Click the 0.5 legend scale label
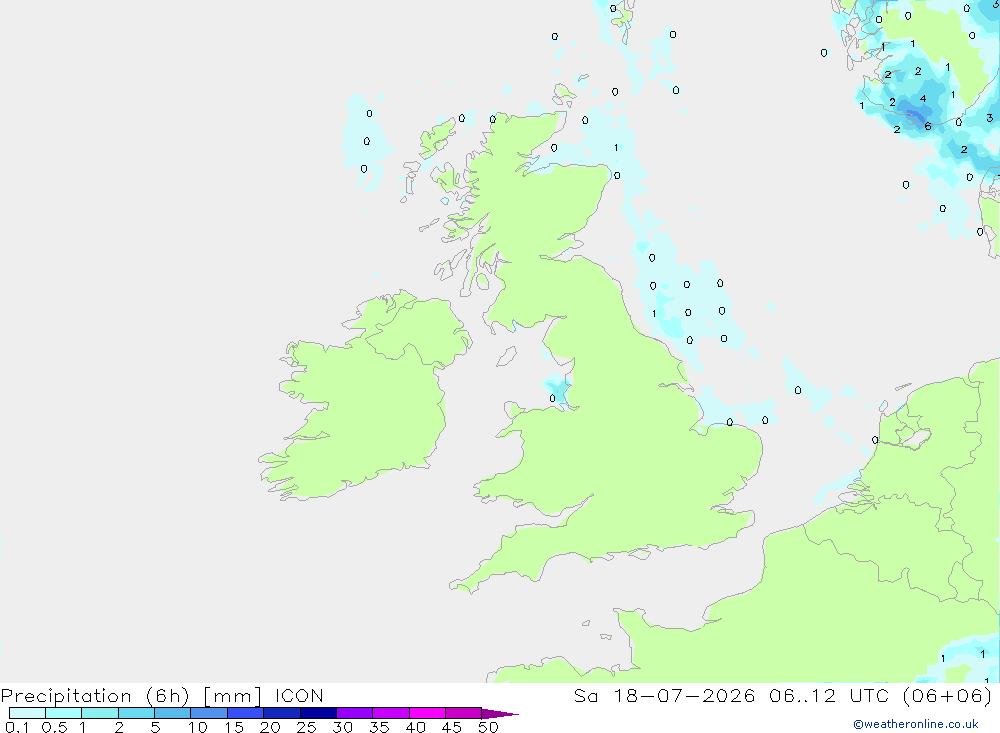Image resolution: width=1000 pixels, height=733 pixels. 54,727
